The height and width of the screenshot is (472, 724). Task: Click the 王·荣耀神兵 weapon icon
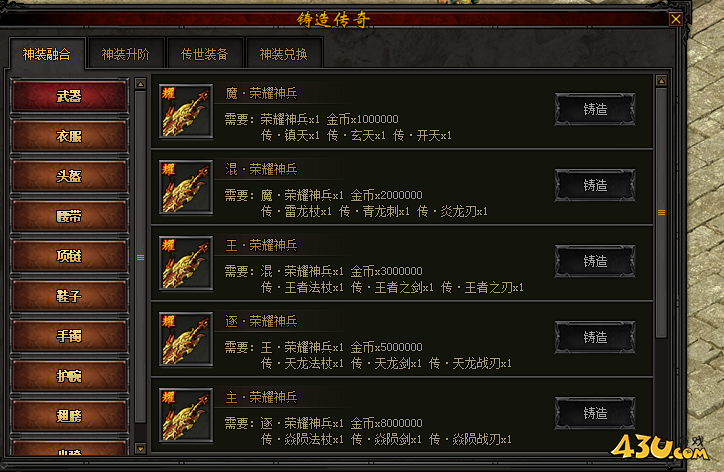click(186, 263)
